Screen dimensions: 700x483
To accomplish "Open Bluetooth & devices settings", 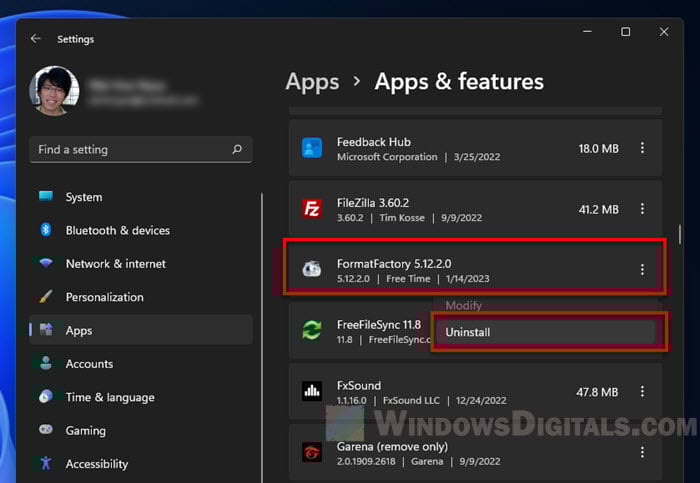I will [x=141, y=230].
